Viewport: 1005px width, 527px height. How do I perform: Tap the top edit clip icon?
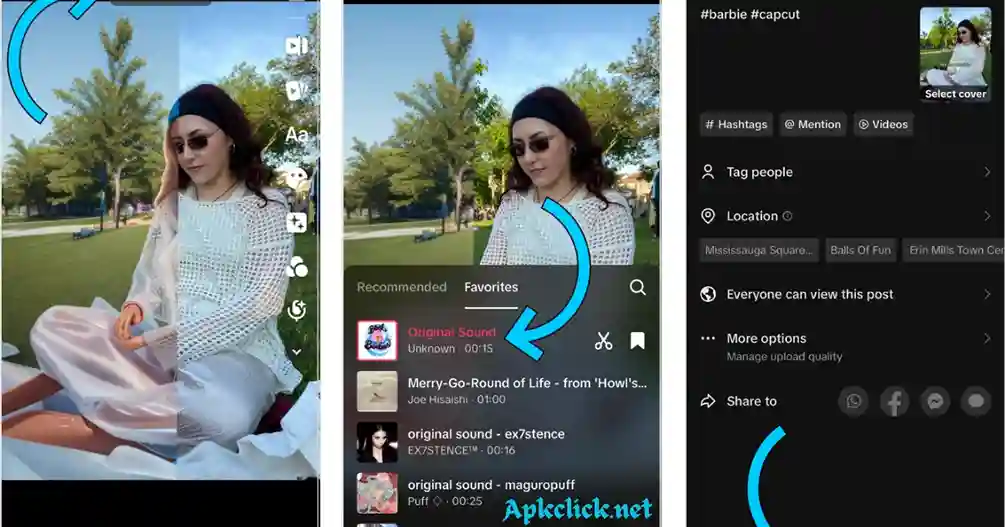coord(296,46)
